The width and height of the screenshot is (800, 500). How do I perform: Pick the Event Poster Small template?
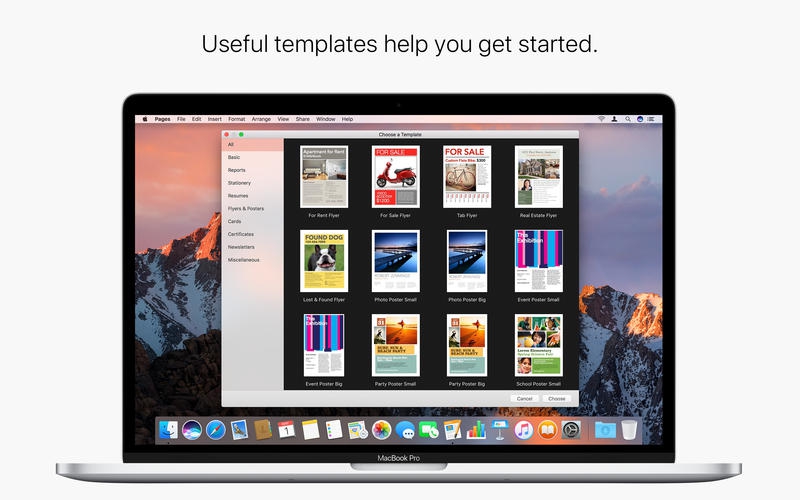(x=538, y=261)
